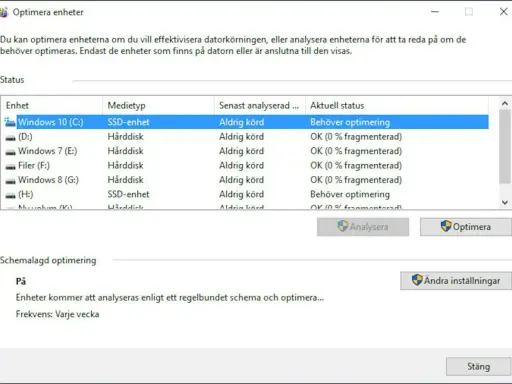Click the drive list scrollbar thumb
Screen dimensions: 512x384
[505, 147]
